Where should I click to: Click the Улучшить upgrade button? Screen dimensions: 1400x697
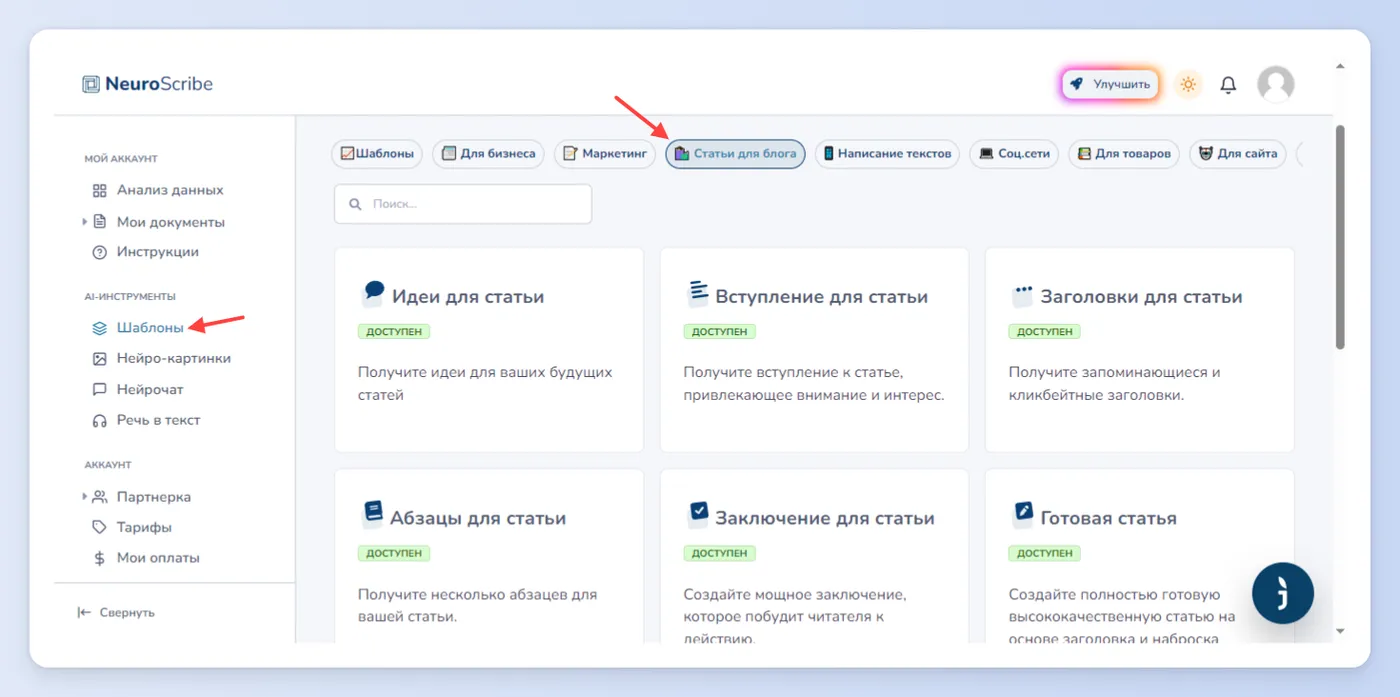[x=1110, y=85]
